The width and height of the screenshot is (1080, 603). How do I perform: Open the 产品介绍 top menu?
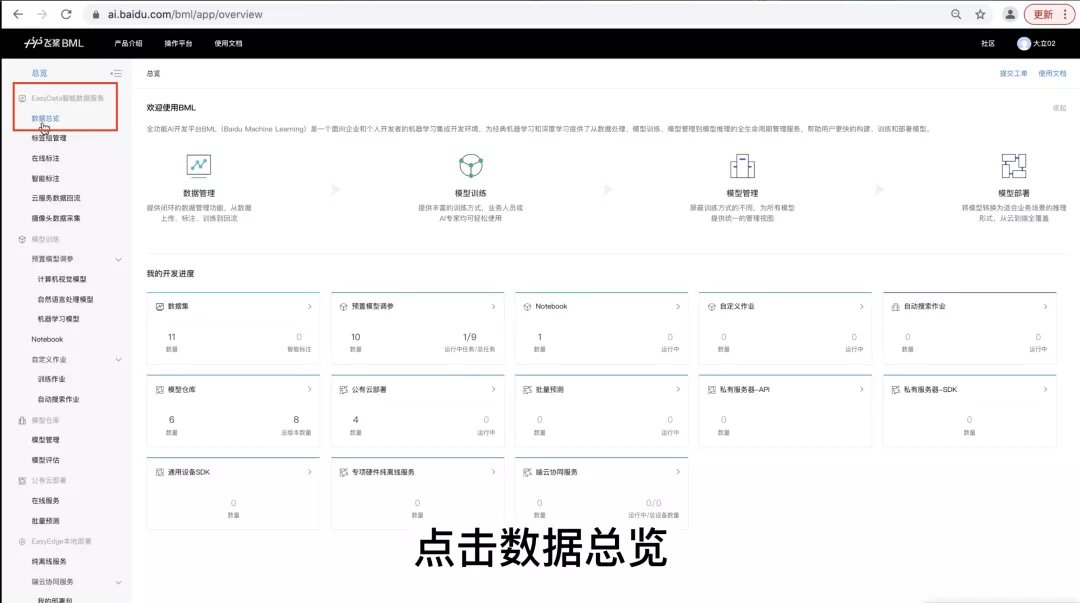128,43
